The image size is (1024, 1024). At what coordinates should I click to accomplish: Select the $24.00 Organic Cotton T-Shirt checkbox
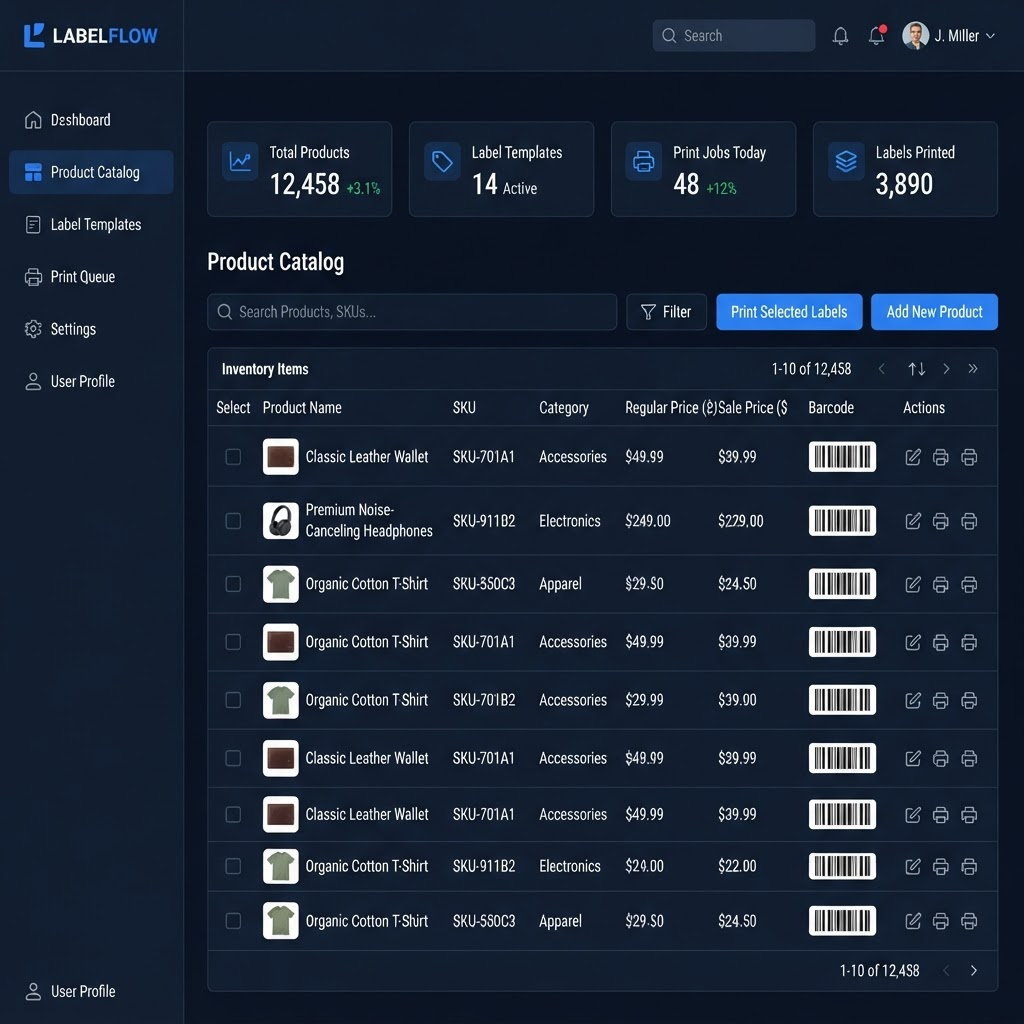click(x=233, y=866)
